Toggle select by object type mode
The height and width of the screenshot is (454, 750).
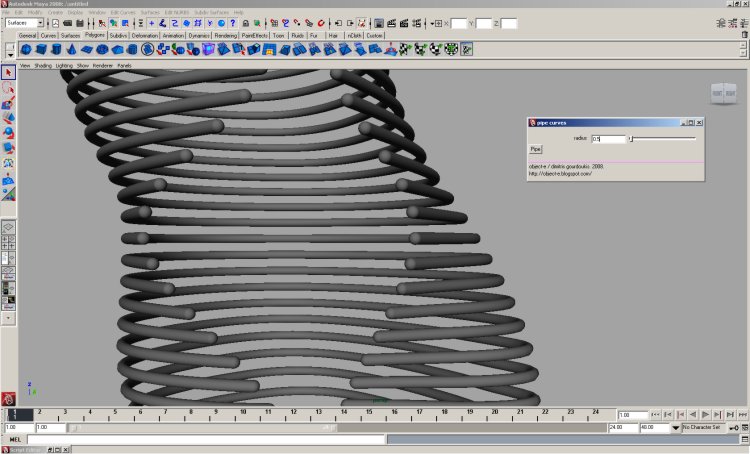(113, 23)
